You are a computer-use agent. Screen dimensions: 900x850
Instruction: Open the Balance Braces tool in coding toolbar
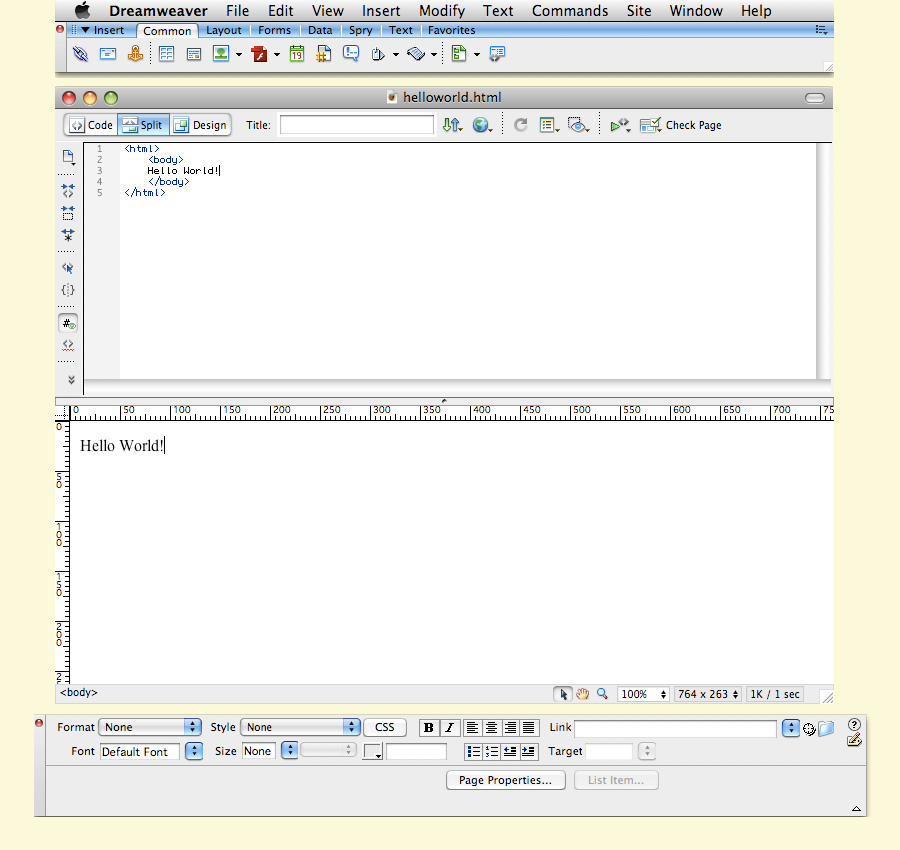tap(68, 290)
